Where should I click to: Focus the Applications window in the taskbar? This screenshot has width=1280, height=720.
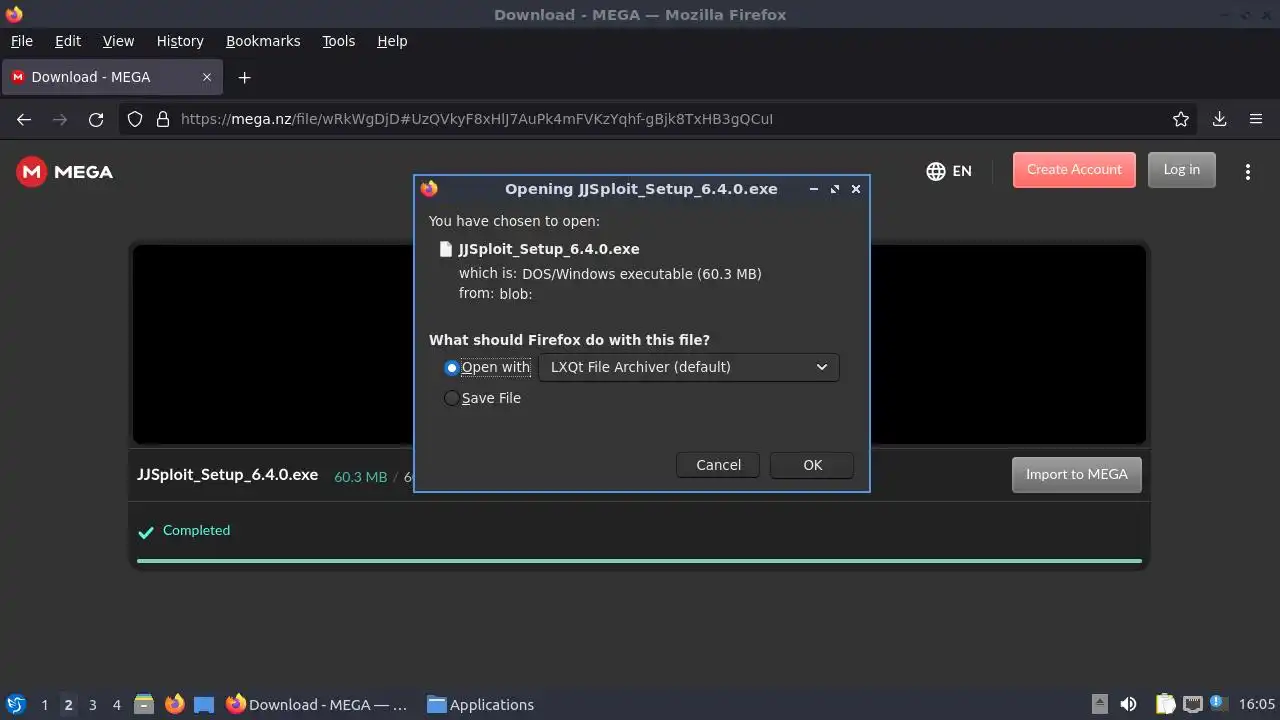(481, 704)
